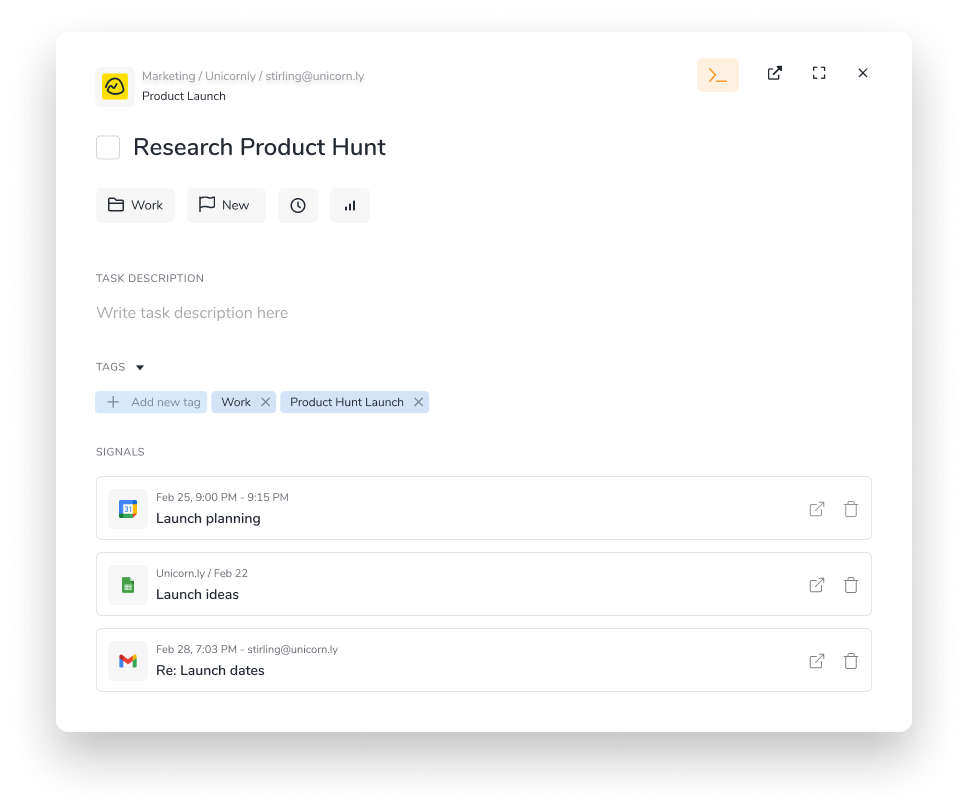Remove the Work tag
Image resolution: width=968 pixels, height=812 pixels.
coord(265,402)
